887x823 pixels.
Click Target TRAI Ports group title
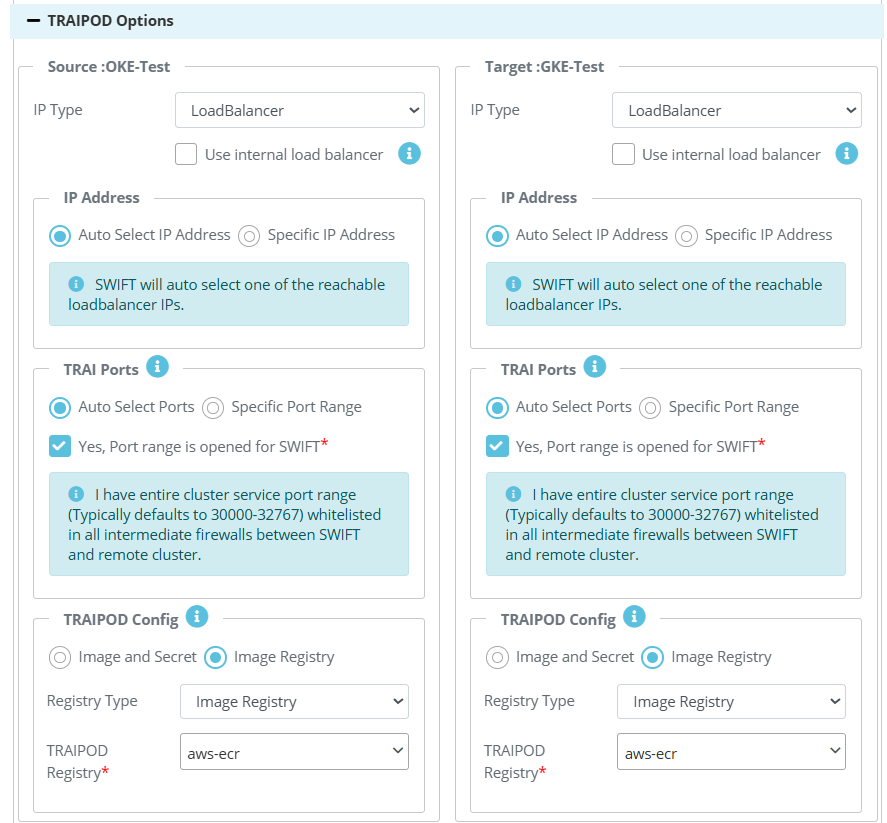[x=538, y=369]
